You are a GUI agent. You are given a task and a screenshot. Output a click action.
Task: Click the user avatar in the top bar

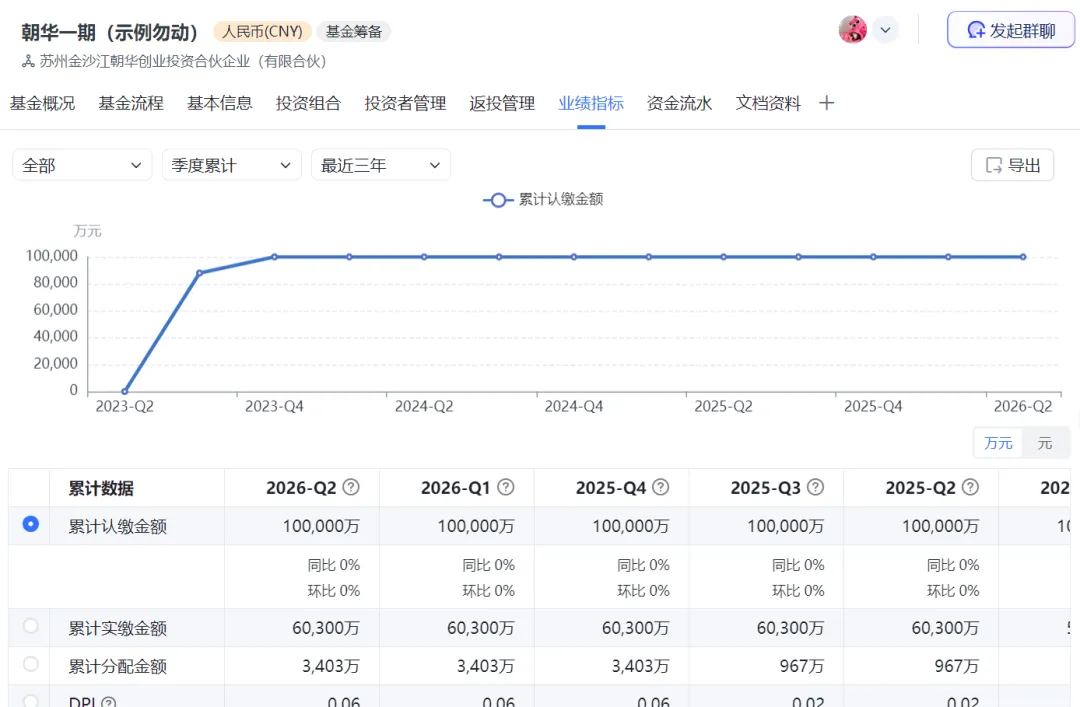coord(853,29)
